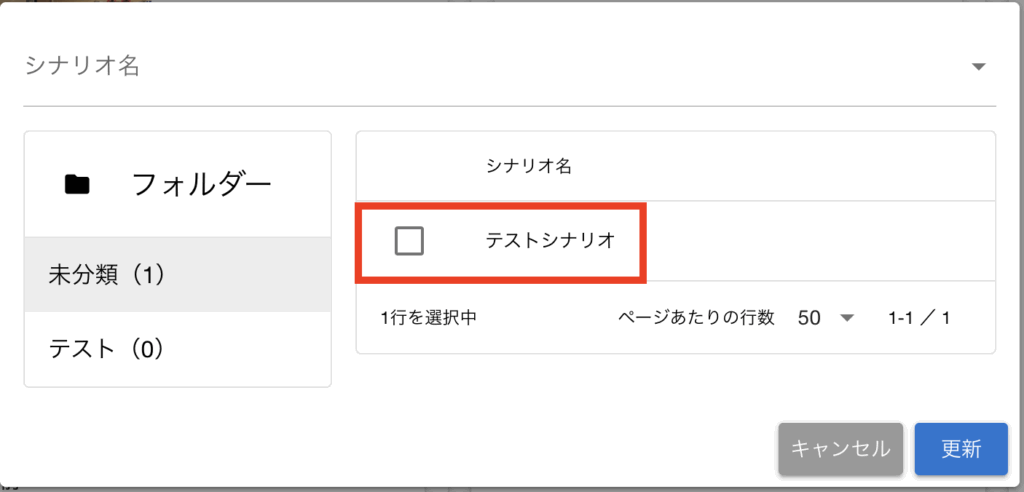This screenshot has width=1024, height=492.
Task: Click the シナリオ名 column header
Action: pyautogui.click(x=529, y=166)
